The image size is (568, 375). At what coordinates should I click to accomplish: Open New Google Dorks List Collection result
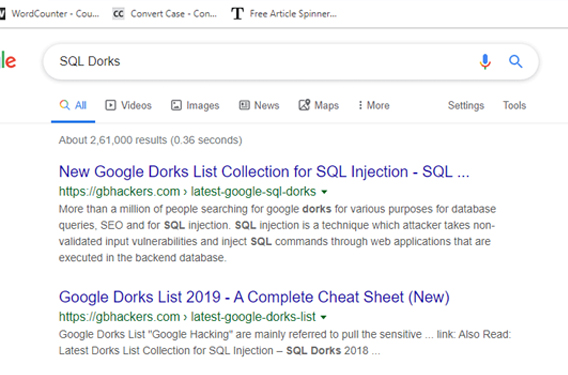tap(264, 172)
